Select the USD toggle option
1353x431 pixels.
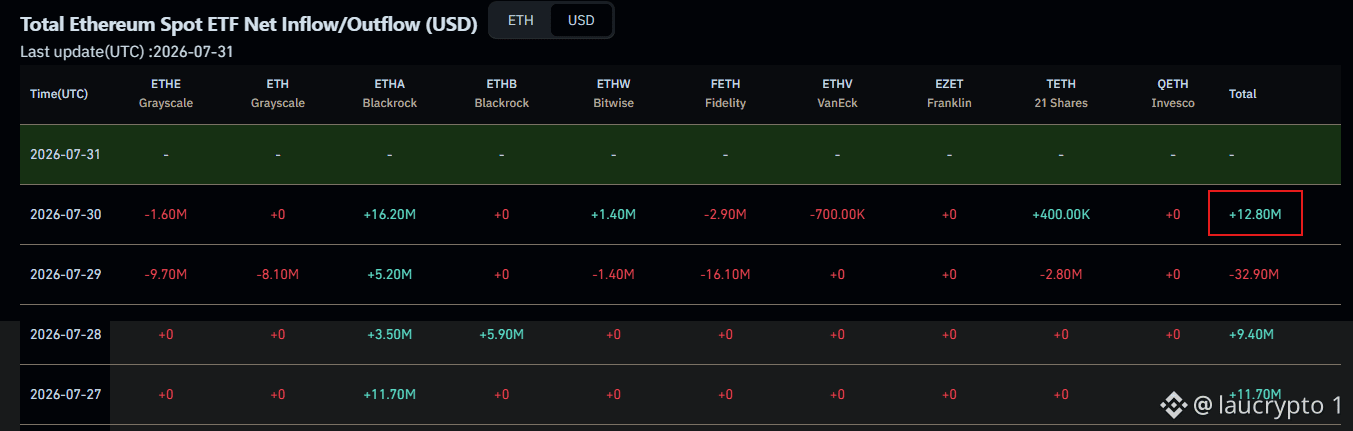[x=580, y=20]
